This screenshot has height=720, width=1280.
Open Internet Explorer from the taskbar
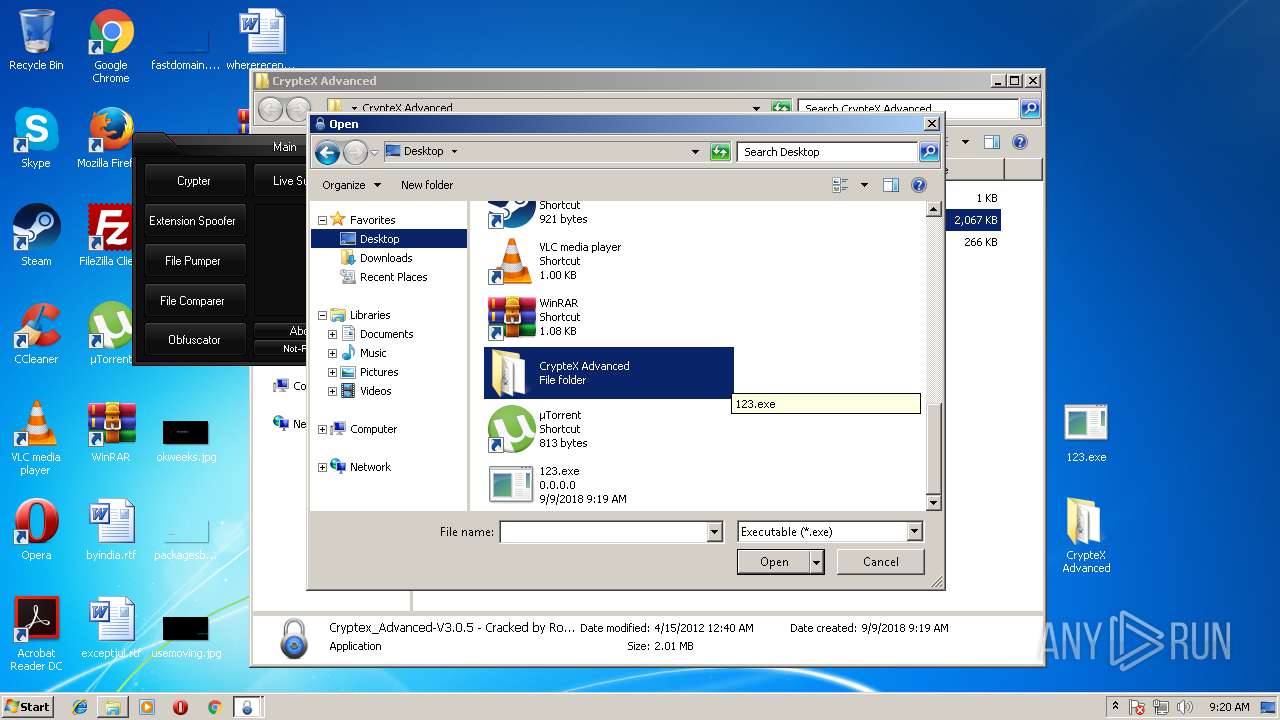[80, 707]
